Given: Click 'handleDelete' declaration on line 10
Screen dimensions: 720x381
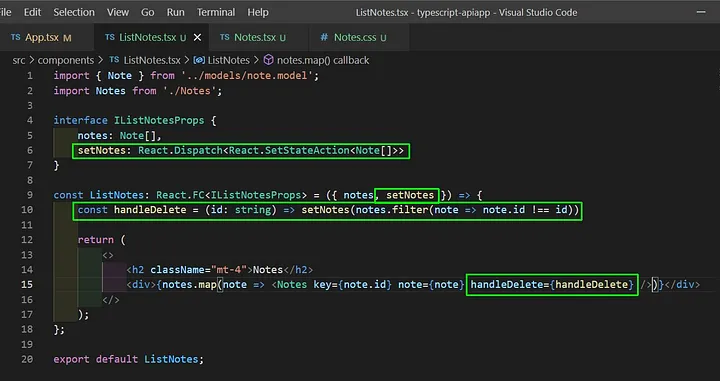Looking at the screenshot, I should tap(150, 210).
